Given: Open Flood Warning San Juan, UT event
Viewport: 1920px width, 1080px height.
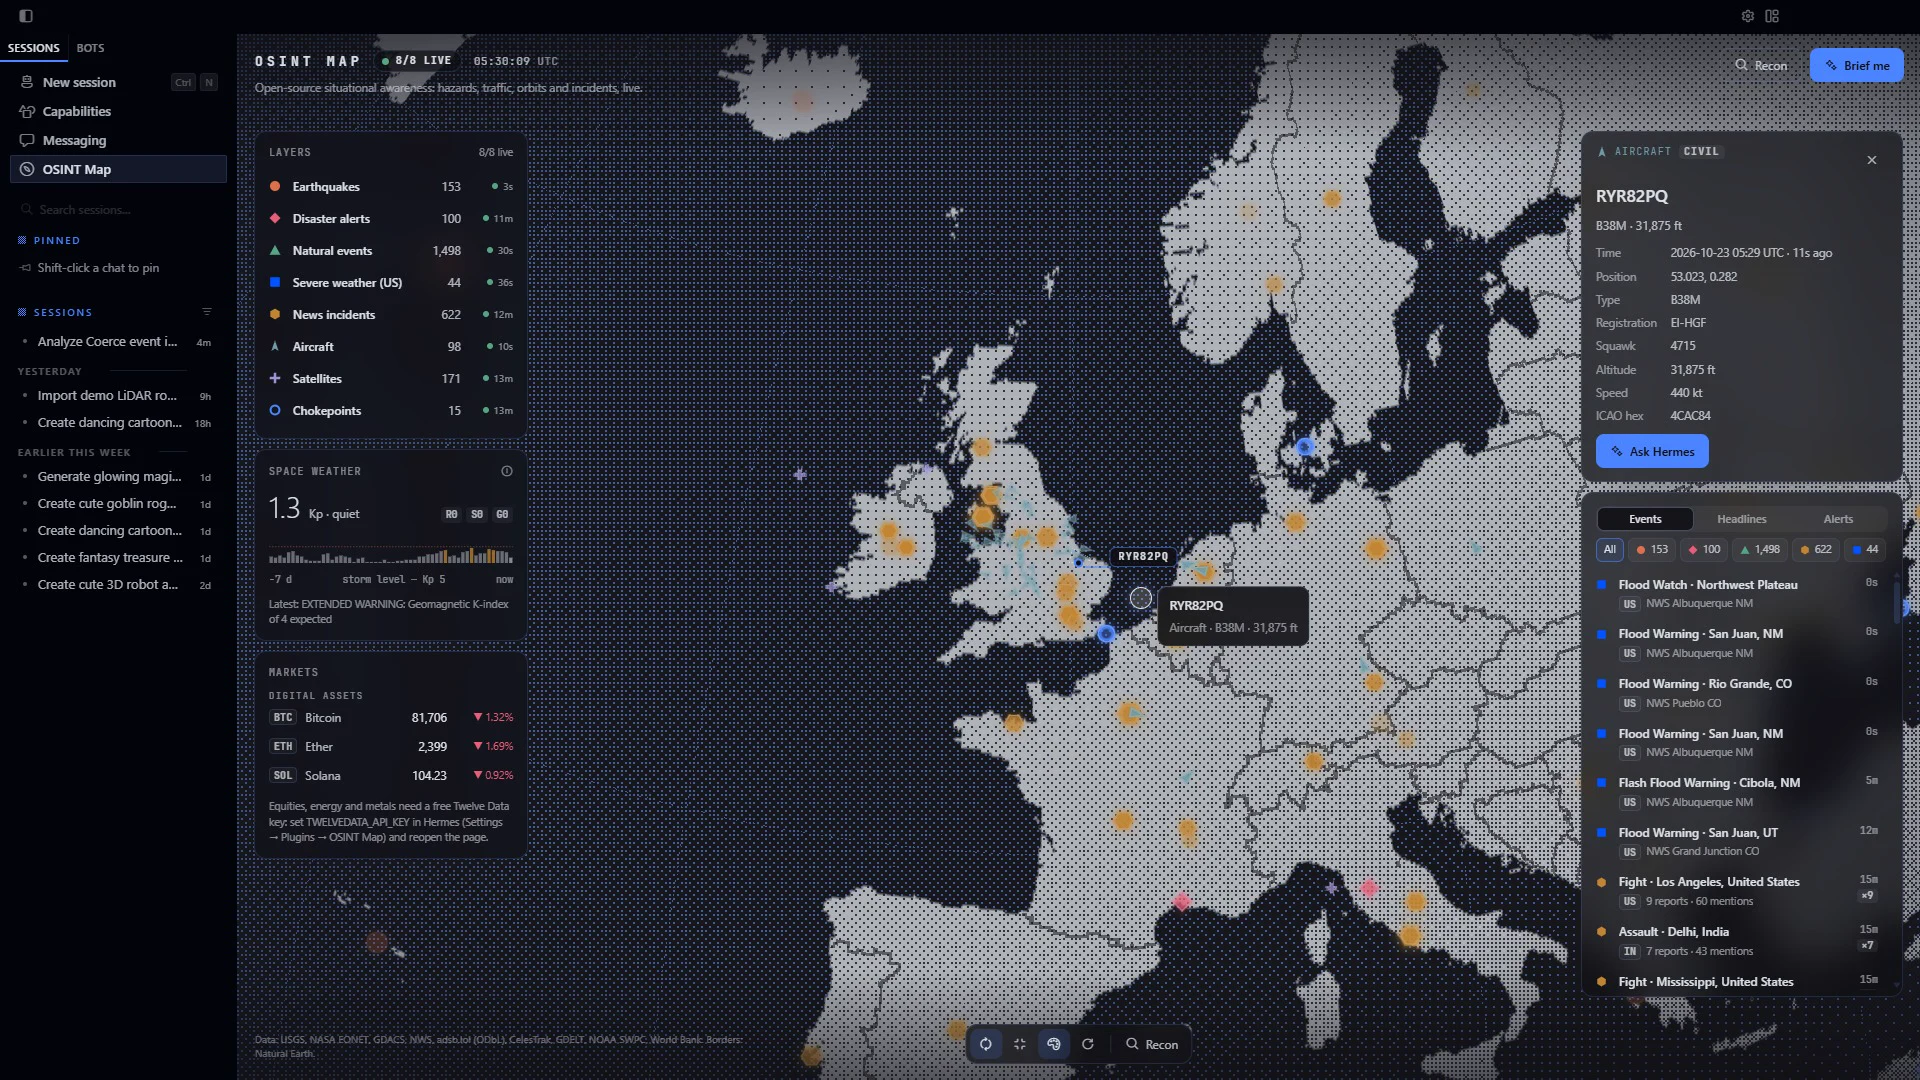Looking at the screenshot, I should pyautogui.click(x=1737, y=842).
